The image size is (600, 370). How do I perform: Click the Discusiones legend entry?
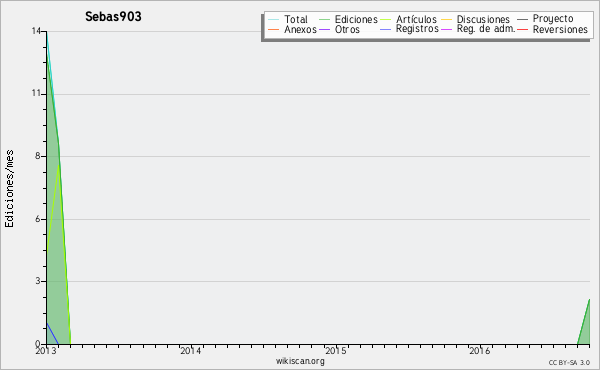(x=476, y=19)
